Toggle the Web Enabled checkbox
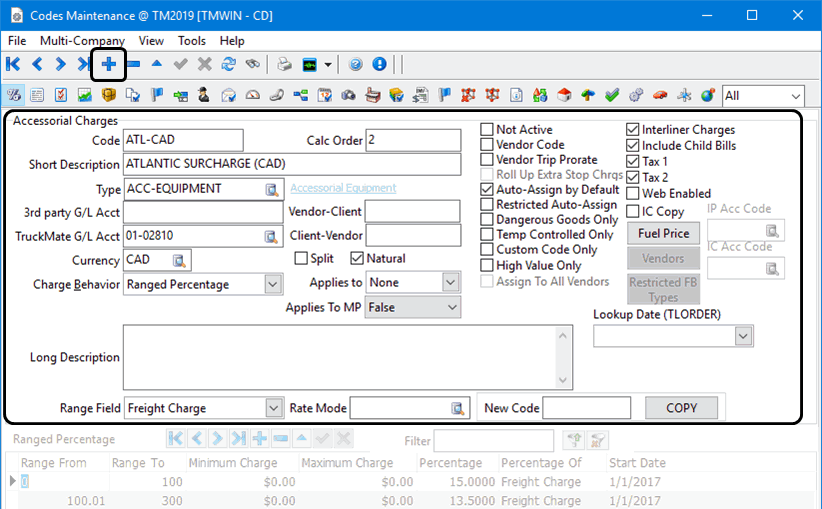 pyautogui.click(x=633, y=194)
